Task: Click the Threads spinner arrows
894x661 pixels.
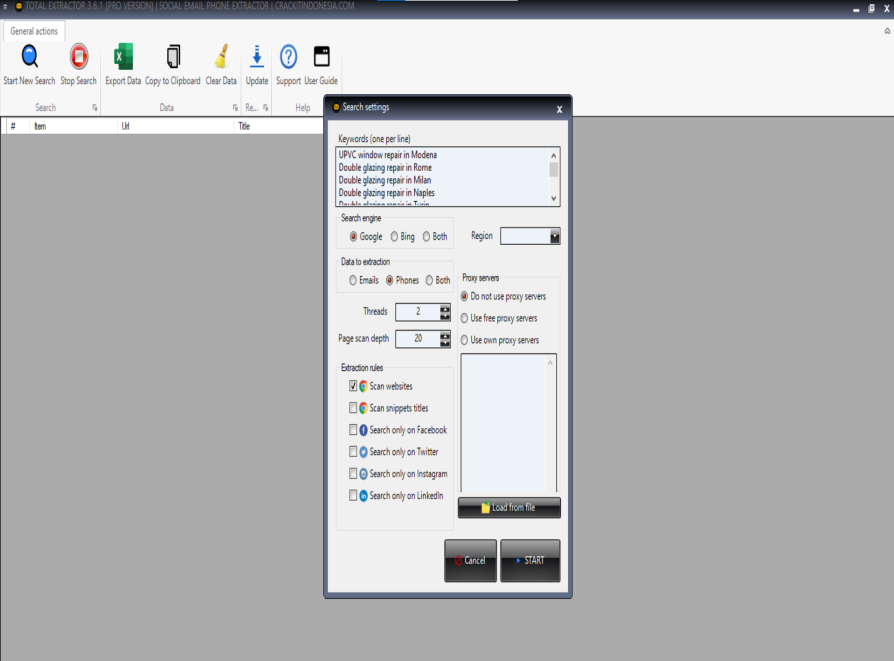Action: tap(445, 312)
